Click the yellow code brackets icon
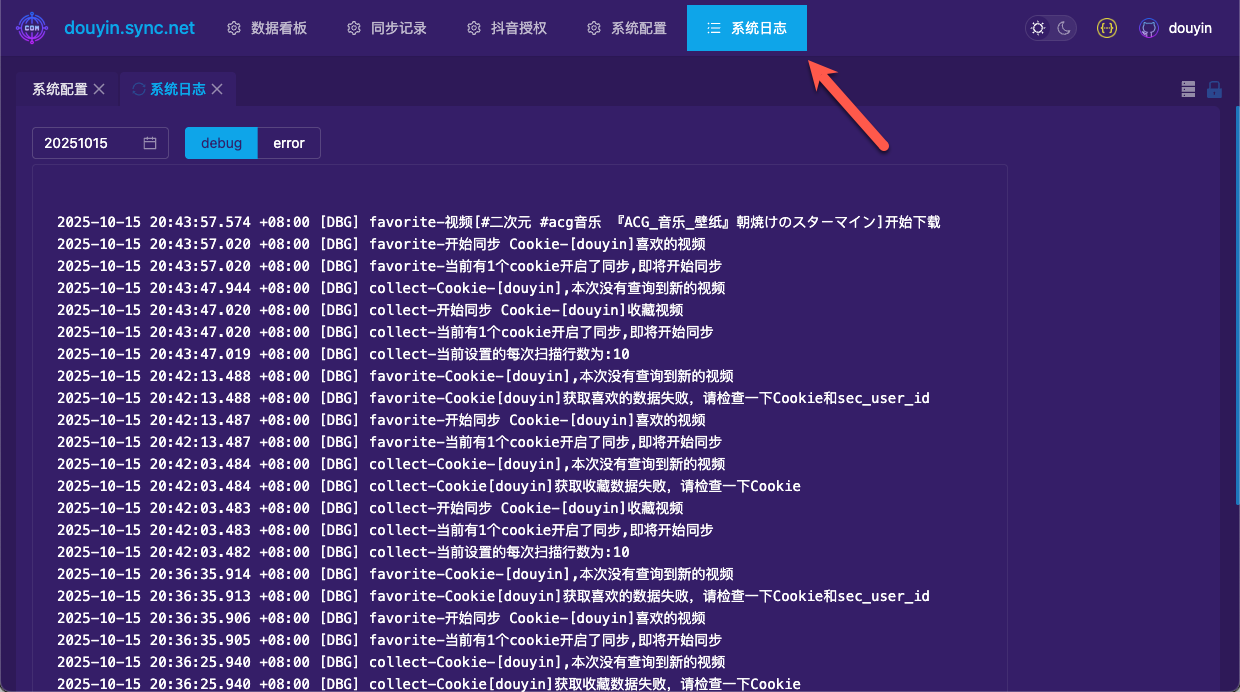 (1106, 28)
